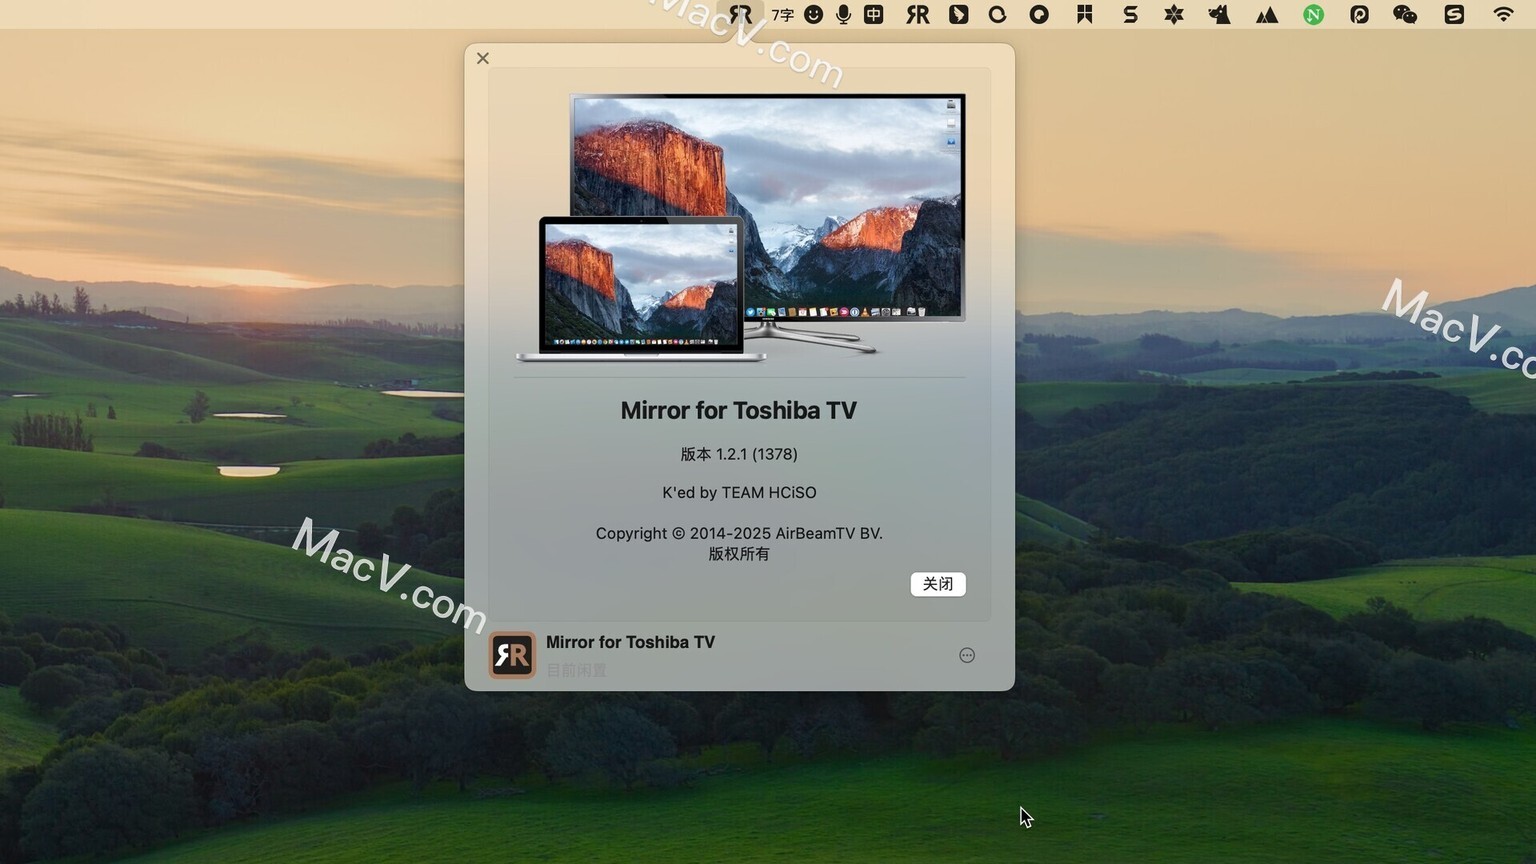
Task: Click the version text 版本 1.2.1 (1378)
Action: click(739, 454)
